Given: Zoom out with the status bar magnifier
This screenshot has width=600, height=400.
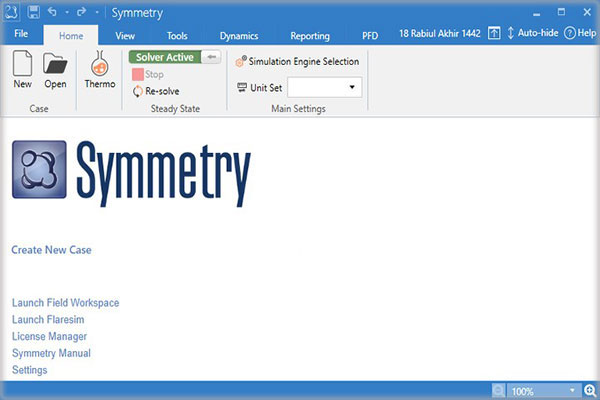Looking at the screenshot, I should pyautogui.click(x=498, y=391).
